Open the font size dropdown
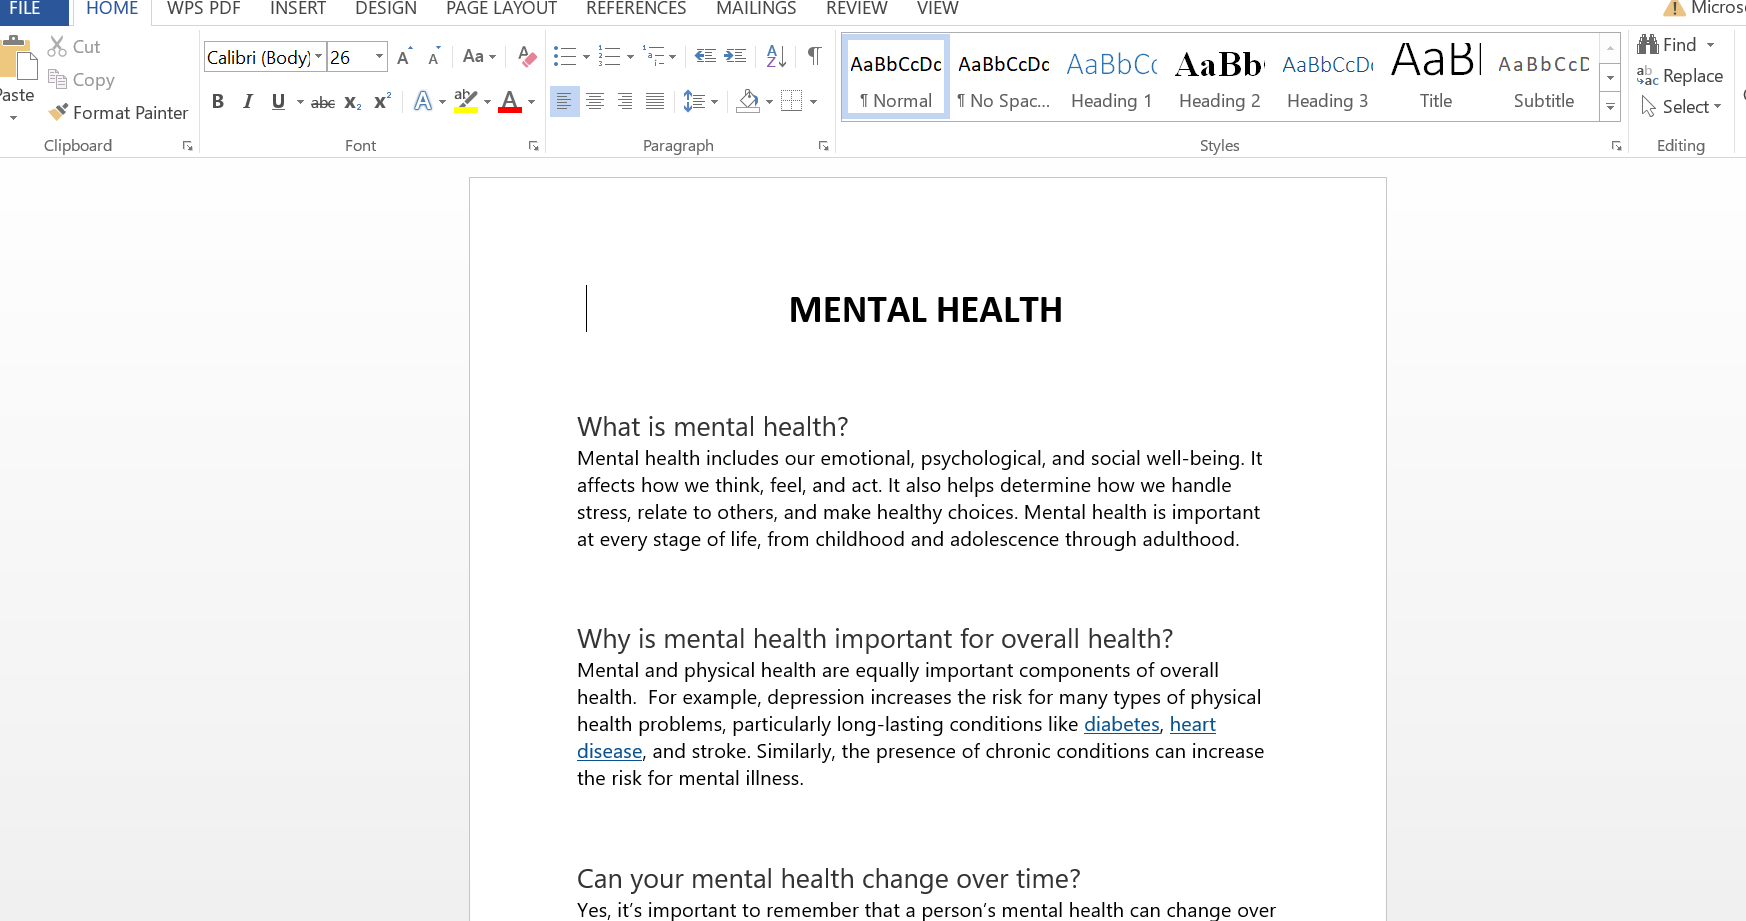 (x=380, y=57)
